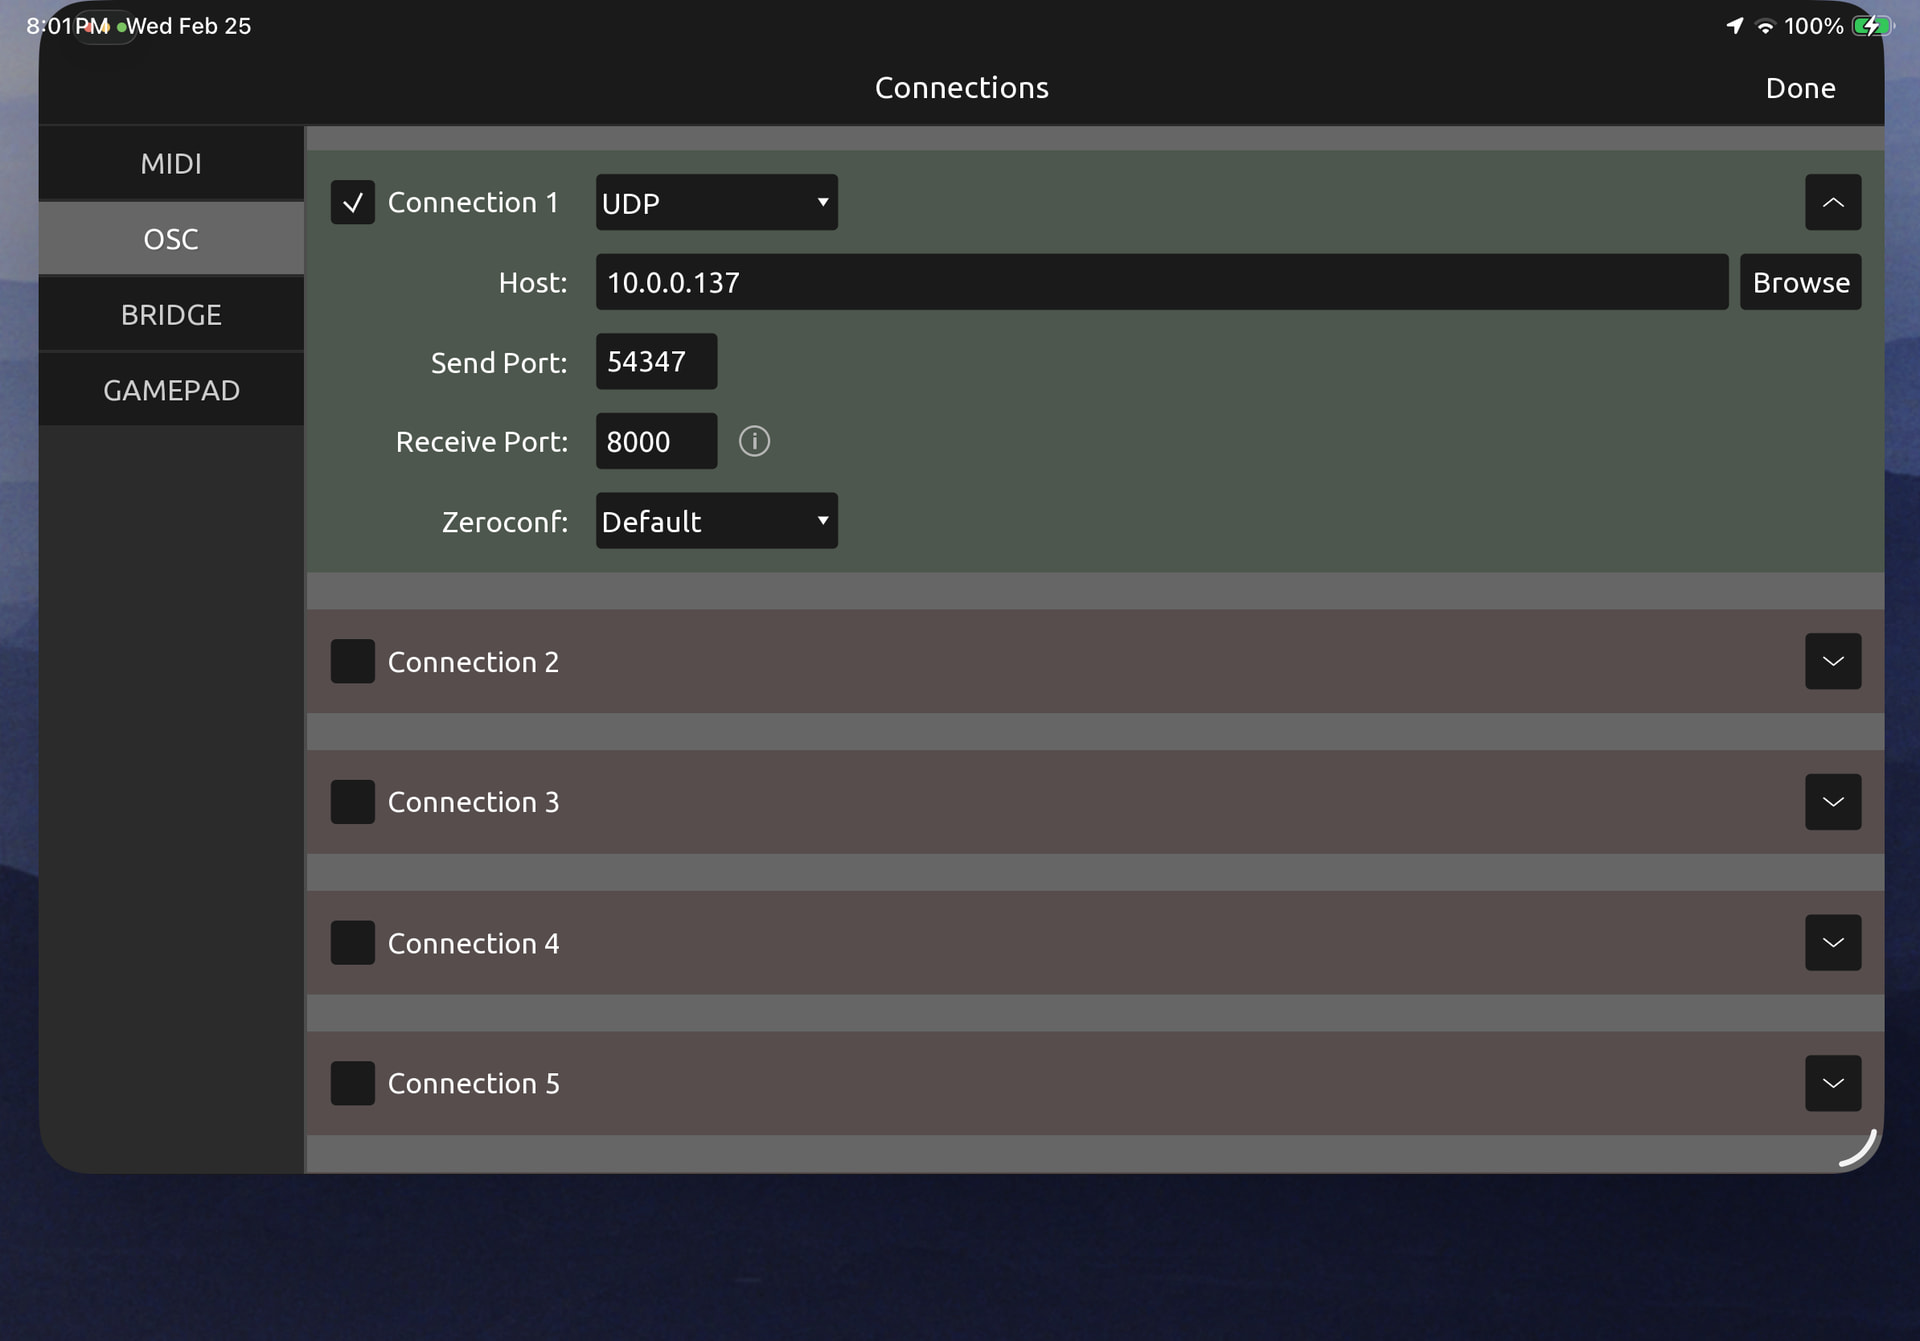Enable the Connection 5 checkbox
The height and width of the screenshot is (1341, 1920).
(352, 1083)
